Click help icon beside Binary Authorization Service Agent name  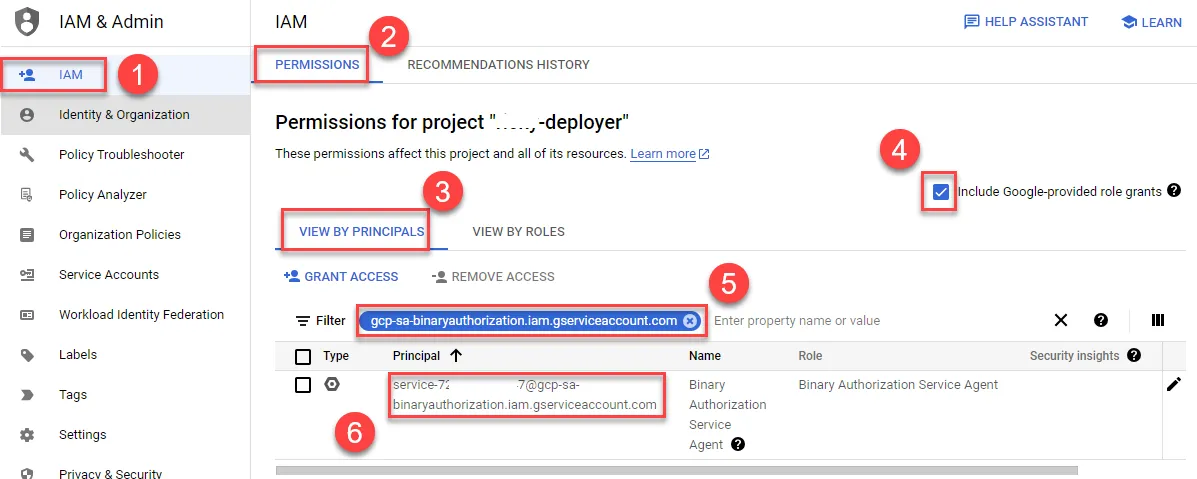pos(737,445)
